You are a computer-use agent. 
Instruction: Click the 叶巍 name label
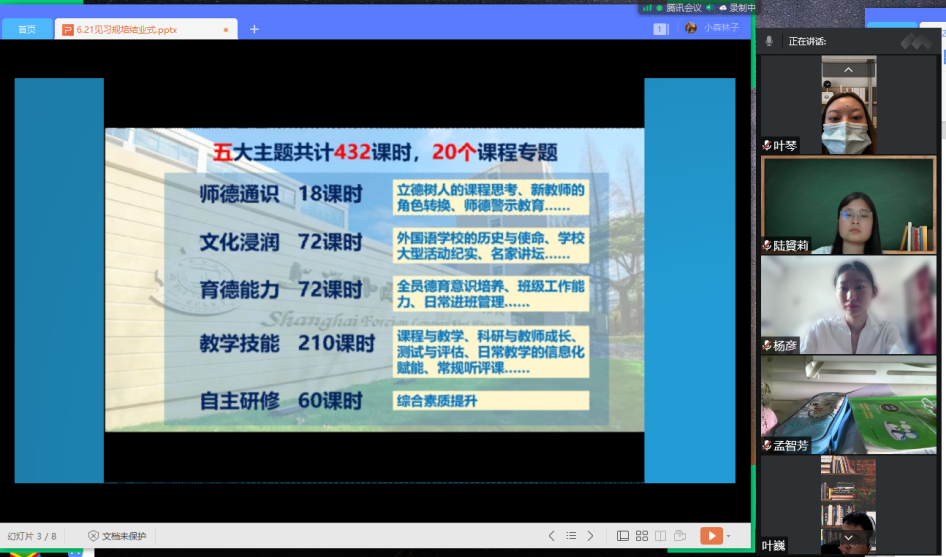[774, 546]
